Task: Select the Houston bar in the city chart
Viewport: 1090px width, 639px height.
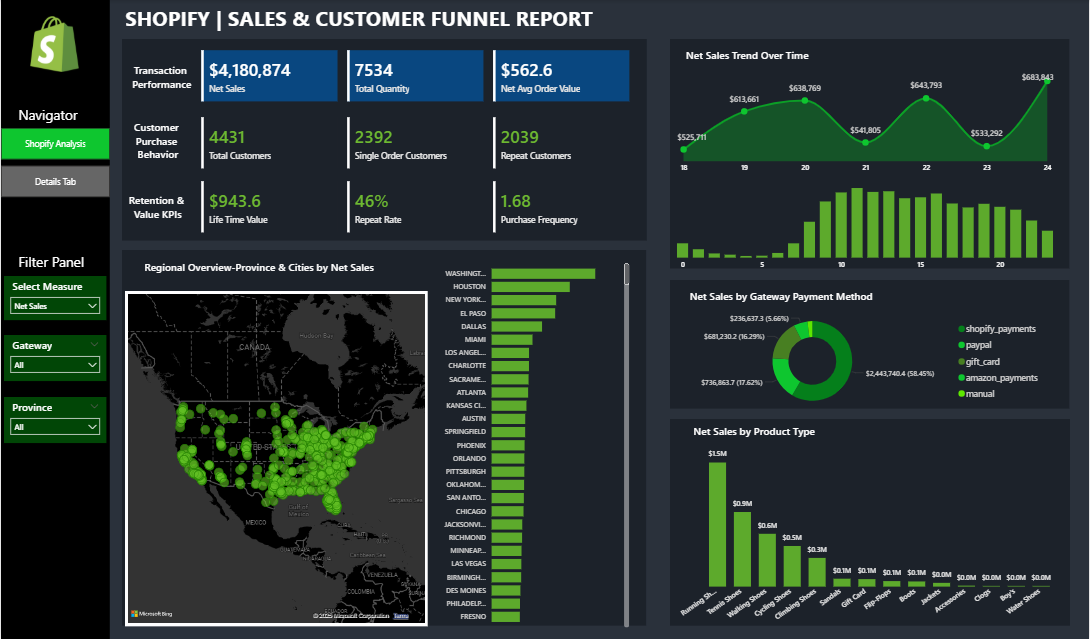Action: (530, 287)
